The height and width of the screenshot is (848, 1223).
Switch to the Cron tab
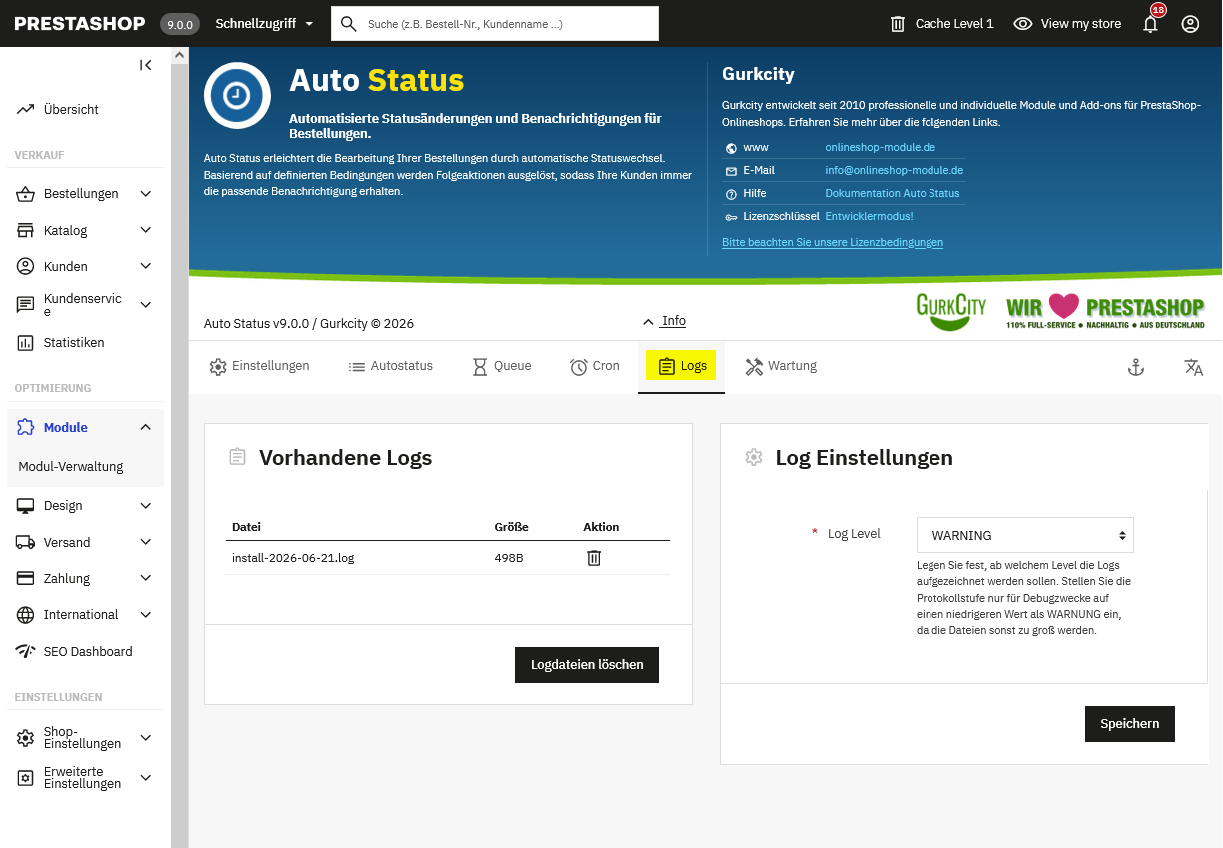(595, 366)
